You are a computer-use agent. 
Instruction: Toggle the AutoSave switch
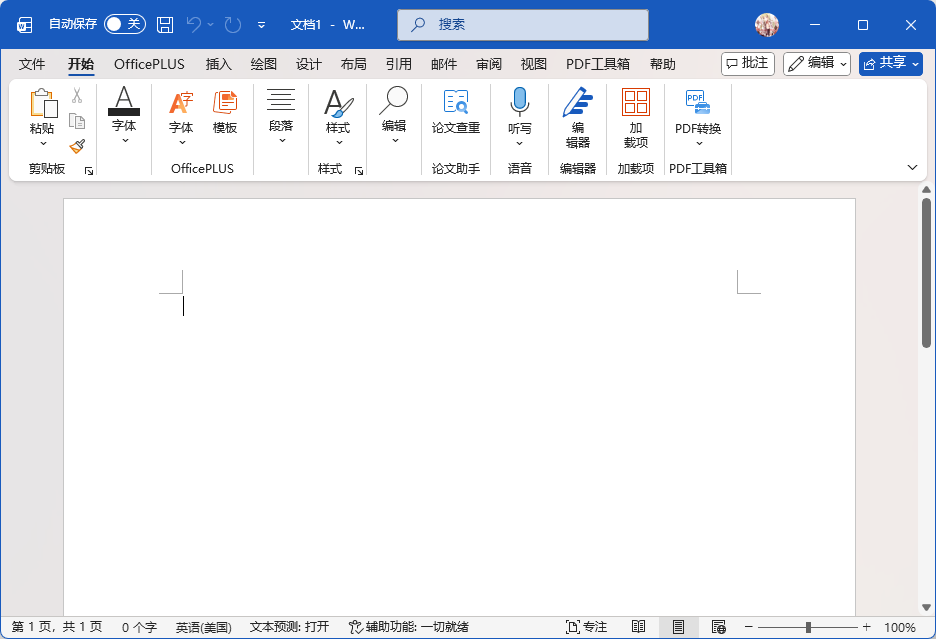[125, 24]
